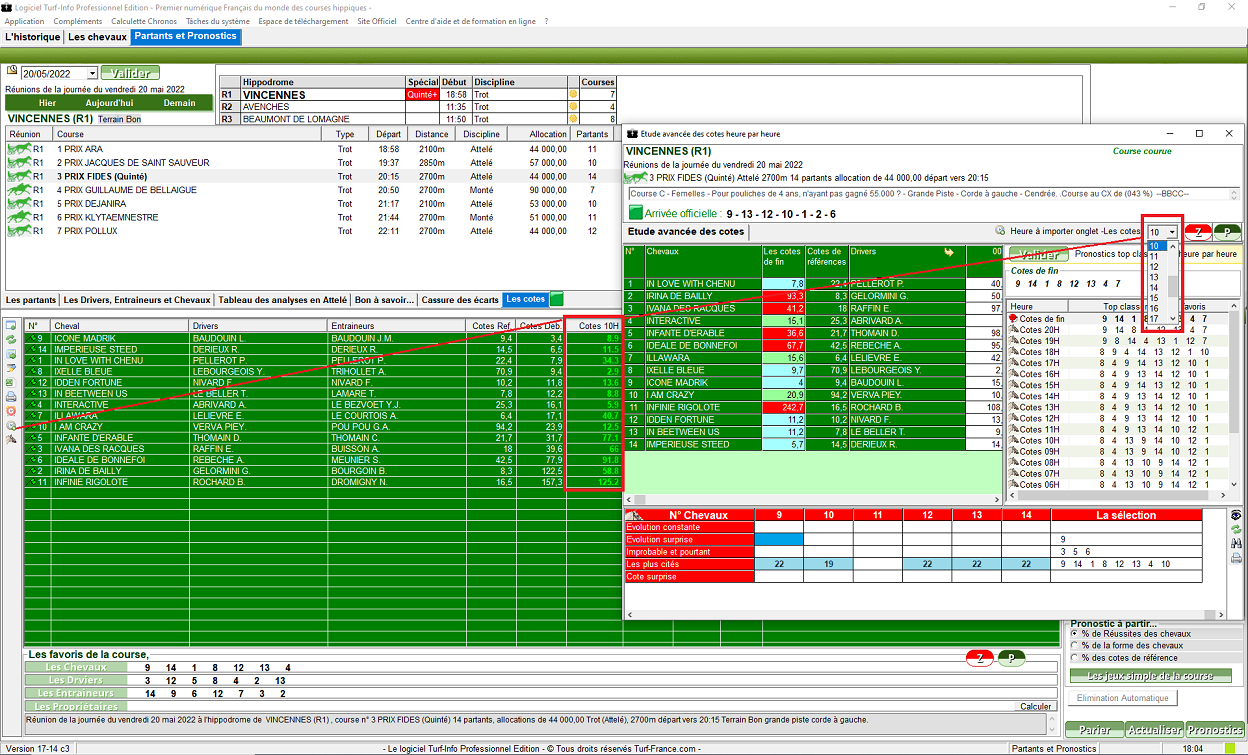Click the Calculer button
The width and height of the screenshot is (1248, 755).
coord(1035,706)
